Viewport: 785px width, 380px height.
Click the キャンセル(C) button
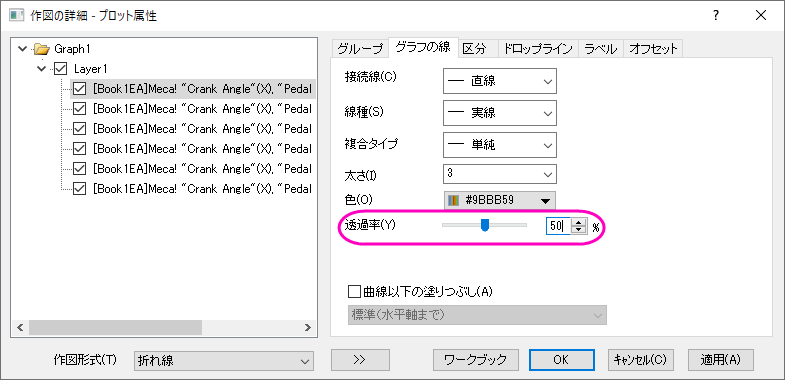(640, 359)
